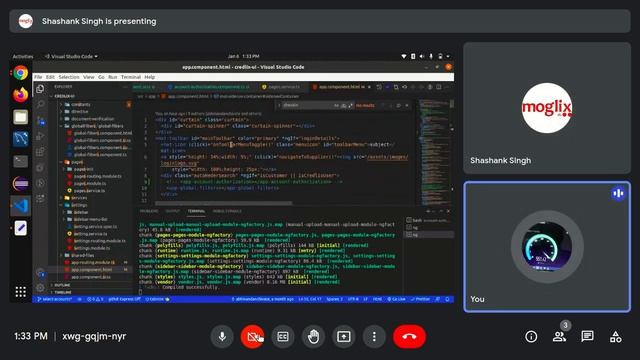Toggle Use Regular Expression in find widget
Screen dimensions: 640x360
351,105
